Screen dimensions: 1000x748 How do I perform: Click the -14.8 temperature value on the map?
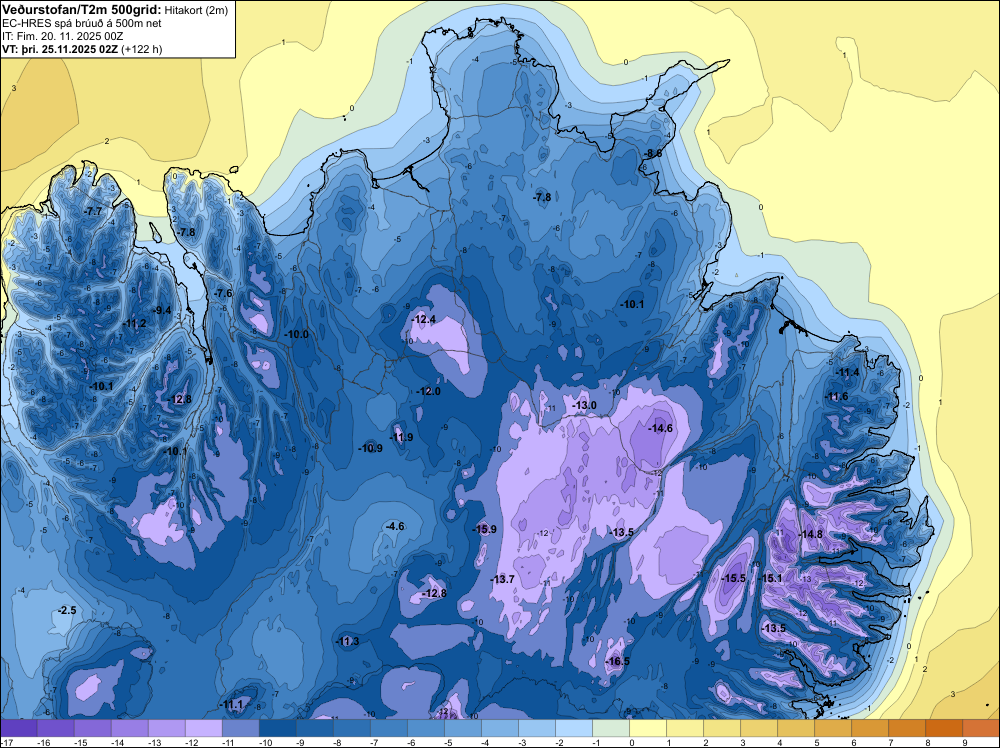(811, 534)
